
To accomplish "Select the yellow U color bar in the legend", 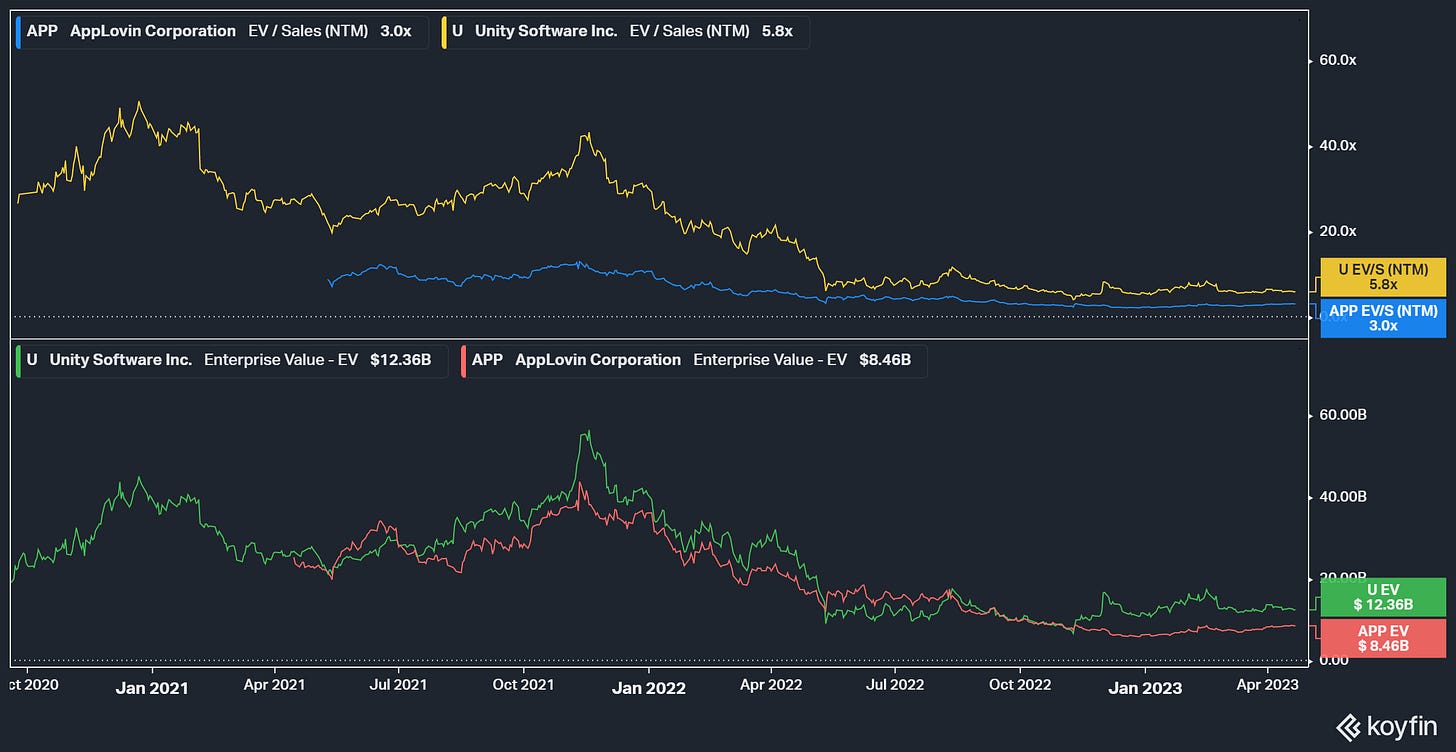I will 444,31.
